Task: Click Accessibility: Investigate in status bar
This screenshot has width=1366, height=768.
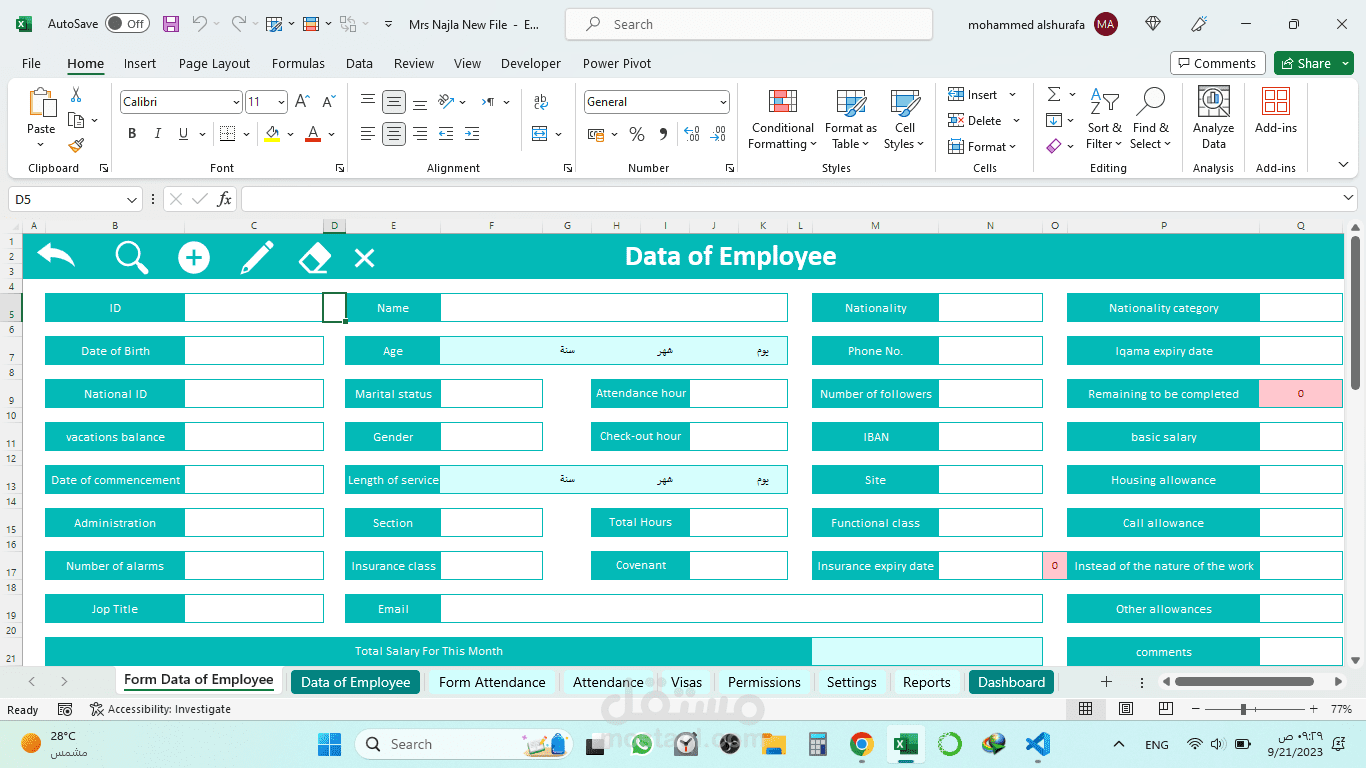Action: click(x=160, y=709)
